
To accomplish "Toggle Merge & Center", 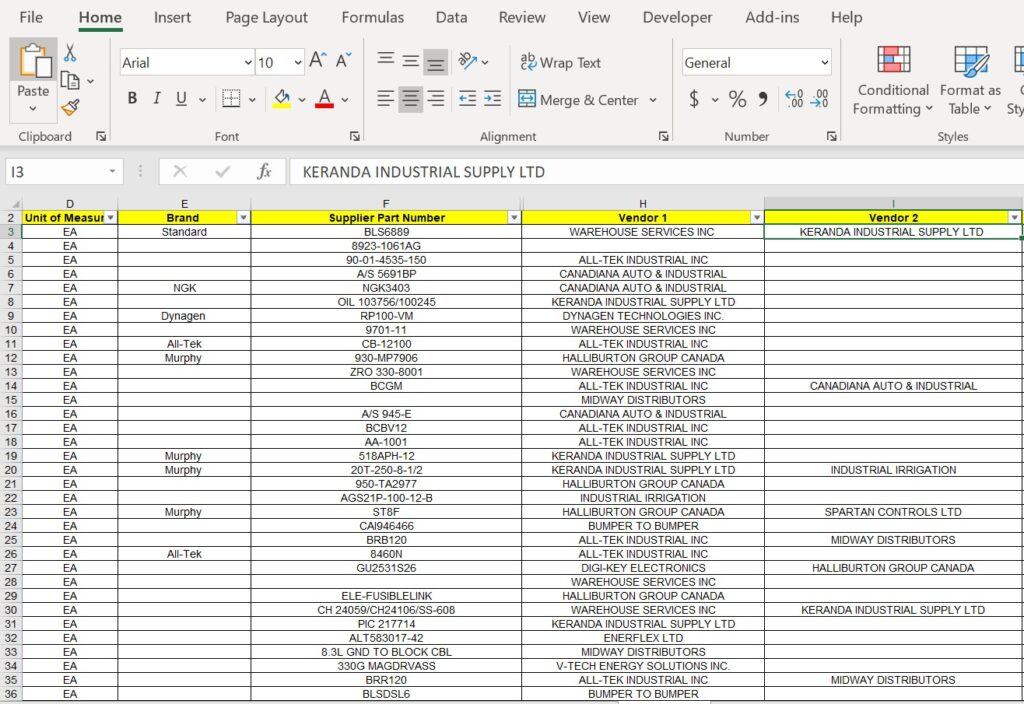I will pyautogui.click(x=578, y=99).
